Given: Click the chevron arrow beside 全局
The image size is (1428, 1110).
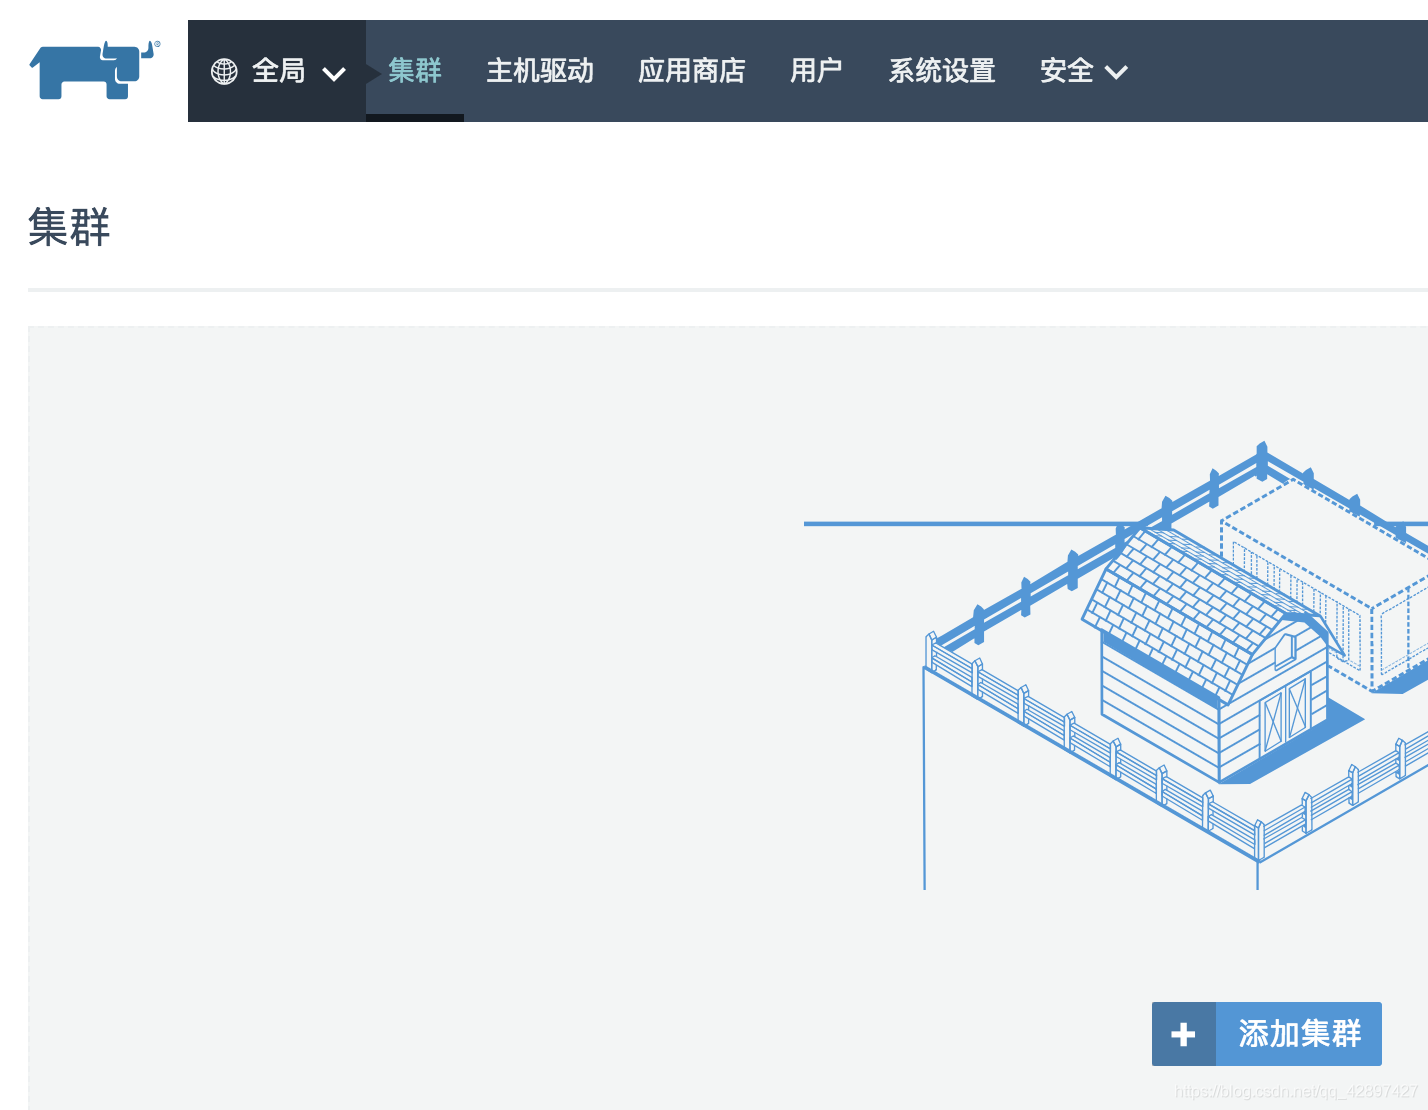Looking at the screenshot, I should [334, 73].
